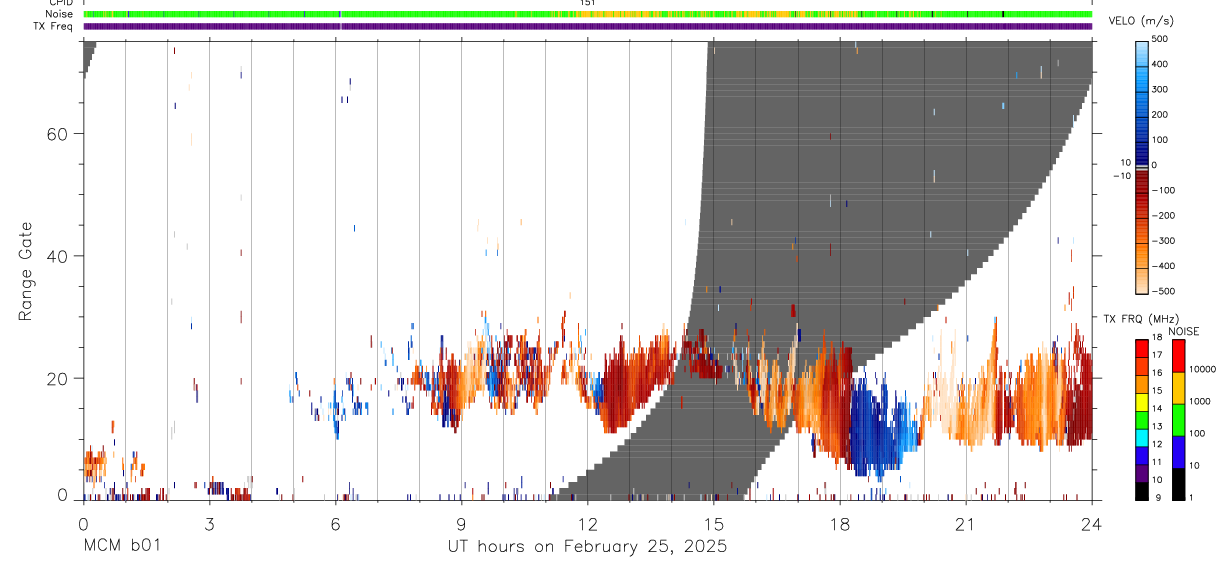
Task: Pick the yellow swatch in NOISE legend
Action: point(1177,388)
